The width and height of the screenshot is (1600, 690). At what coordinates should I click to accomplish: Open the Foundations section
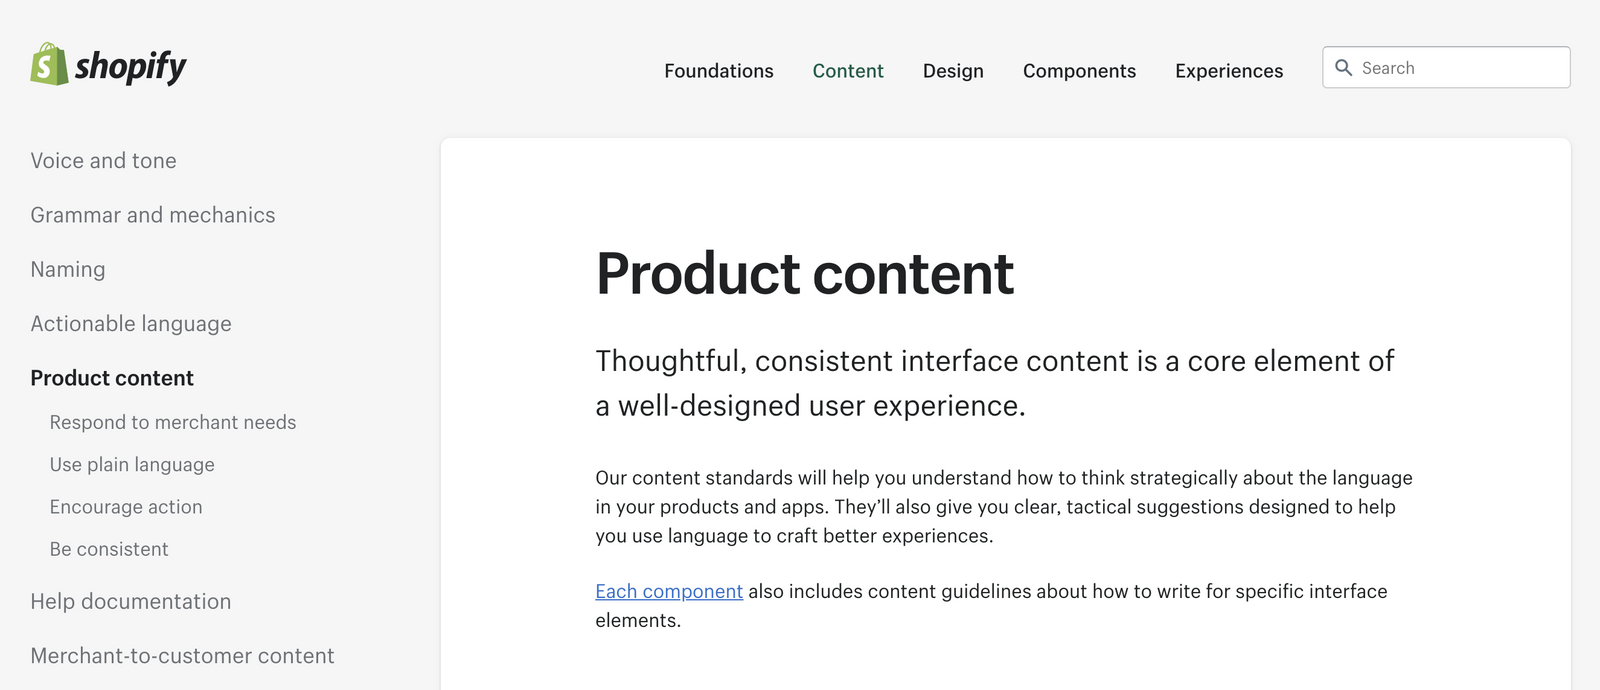click(718, 71)
